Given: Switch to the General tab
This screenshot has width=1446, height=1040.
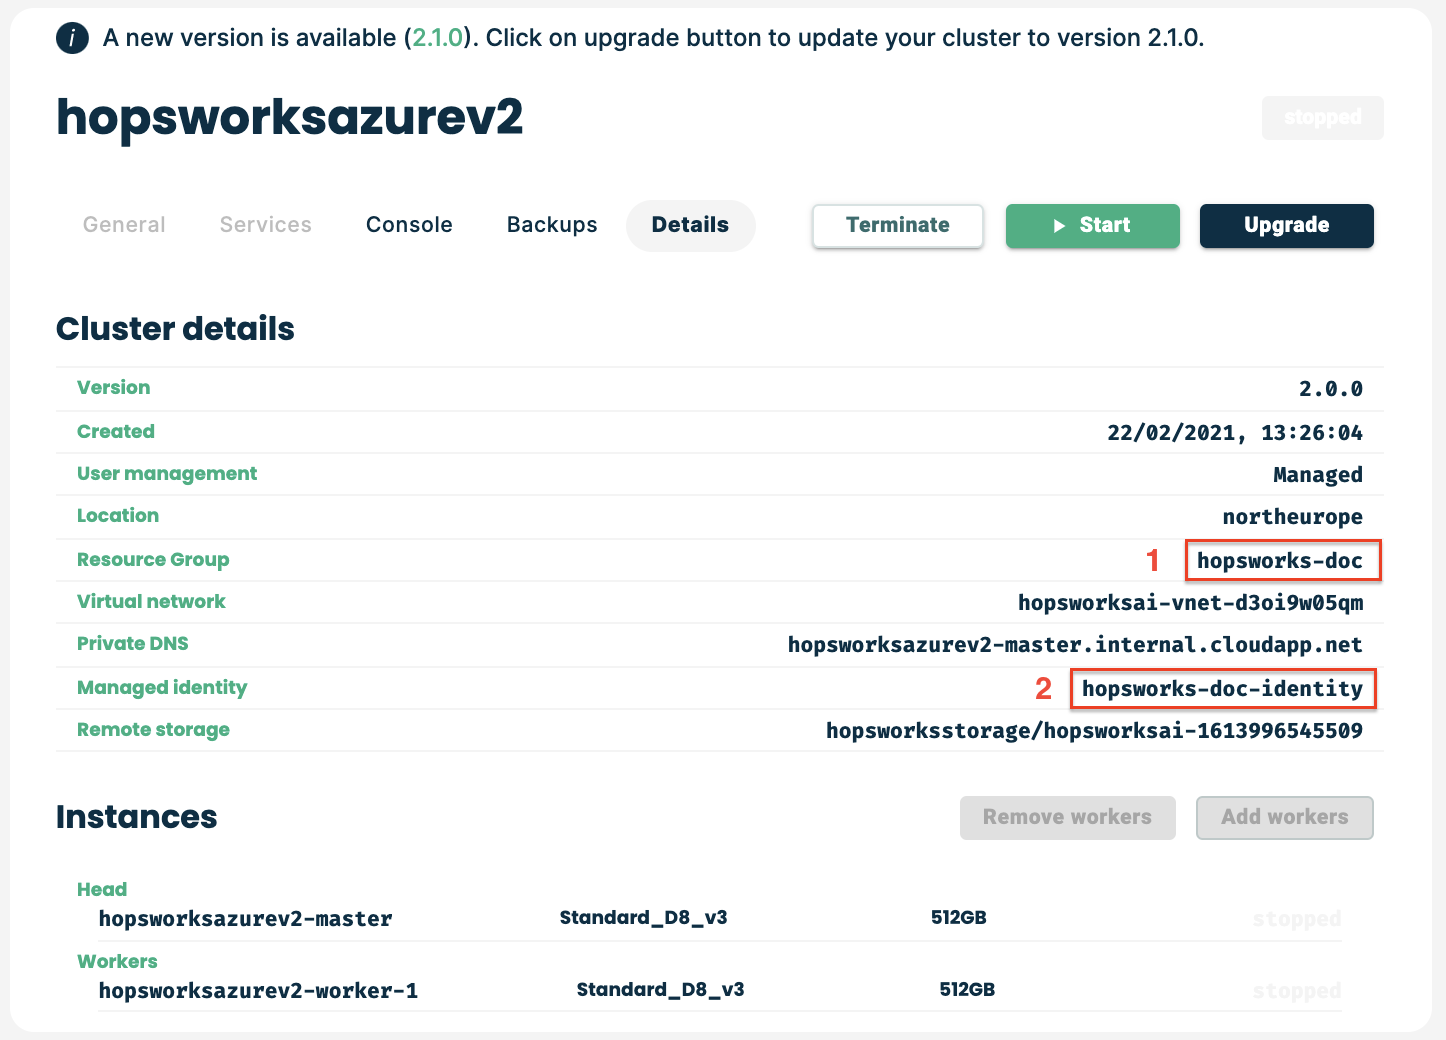Looking at the screenshot, I should (124, 225).
